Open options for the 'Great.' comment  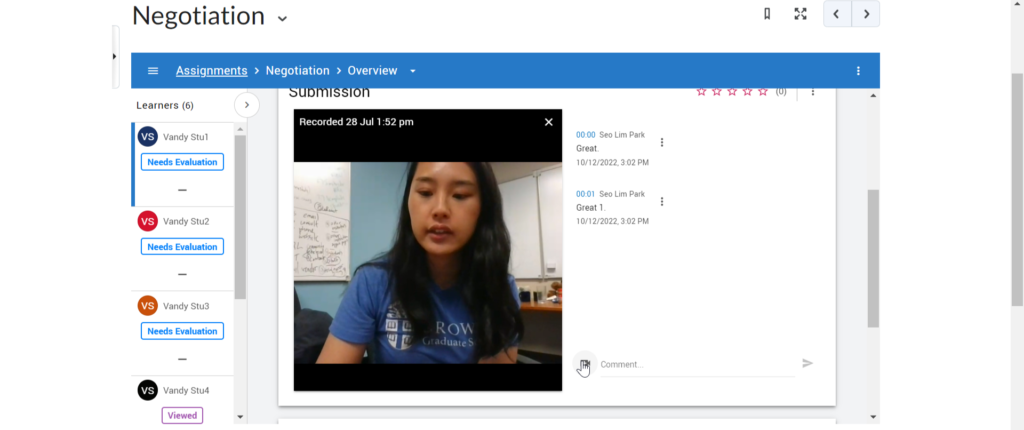click(662, 142)
